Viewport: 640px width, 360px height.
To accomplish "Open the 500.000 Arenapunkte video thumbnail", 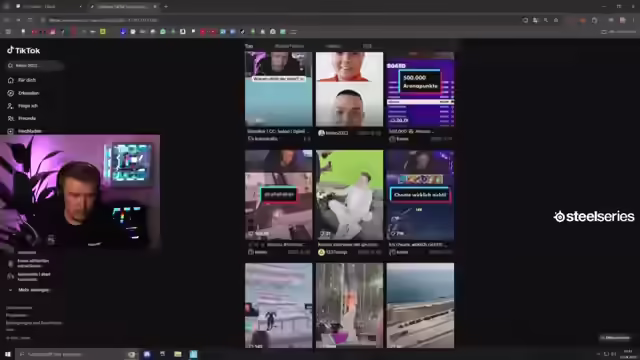I will 420,89.
